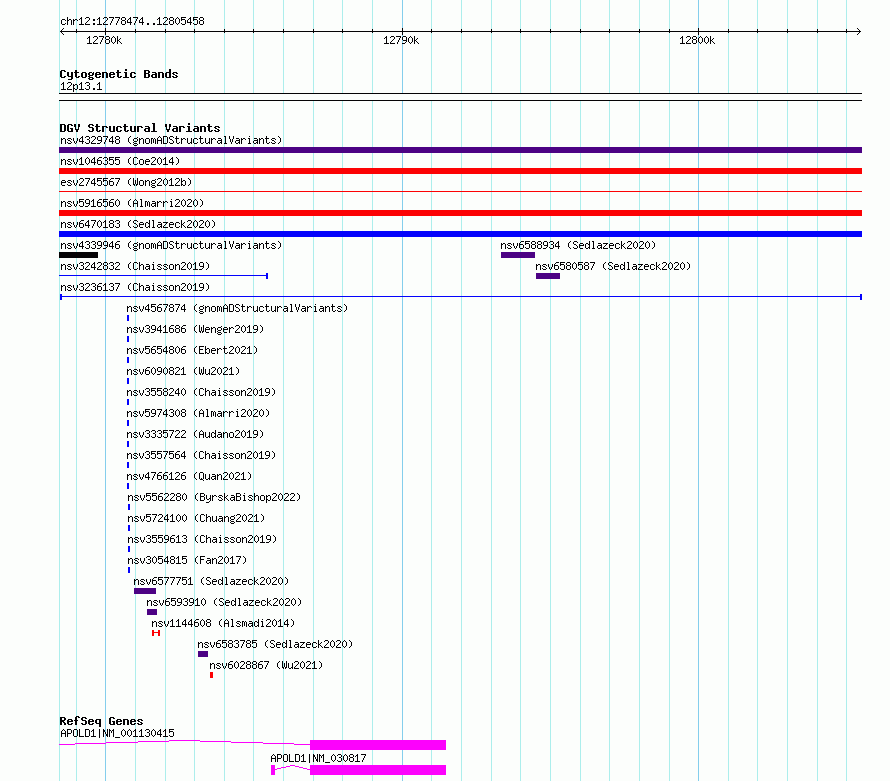Open nsv1046355 (Coe2014) variant label
This screenshot has height=781, width=890.
120,161
